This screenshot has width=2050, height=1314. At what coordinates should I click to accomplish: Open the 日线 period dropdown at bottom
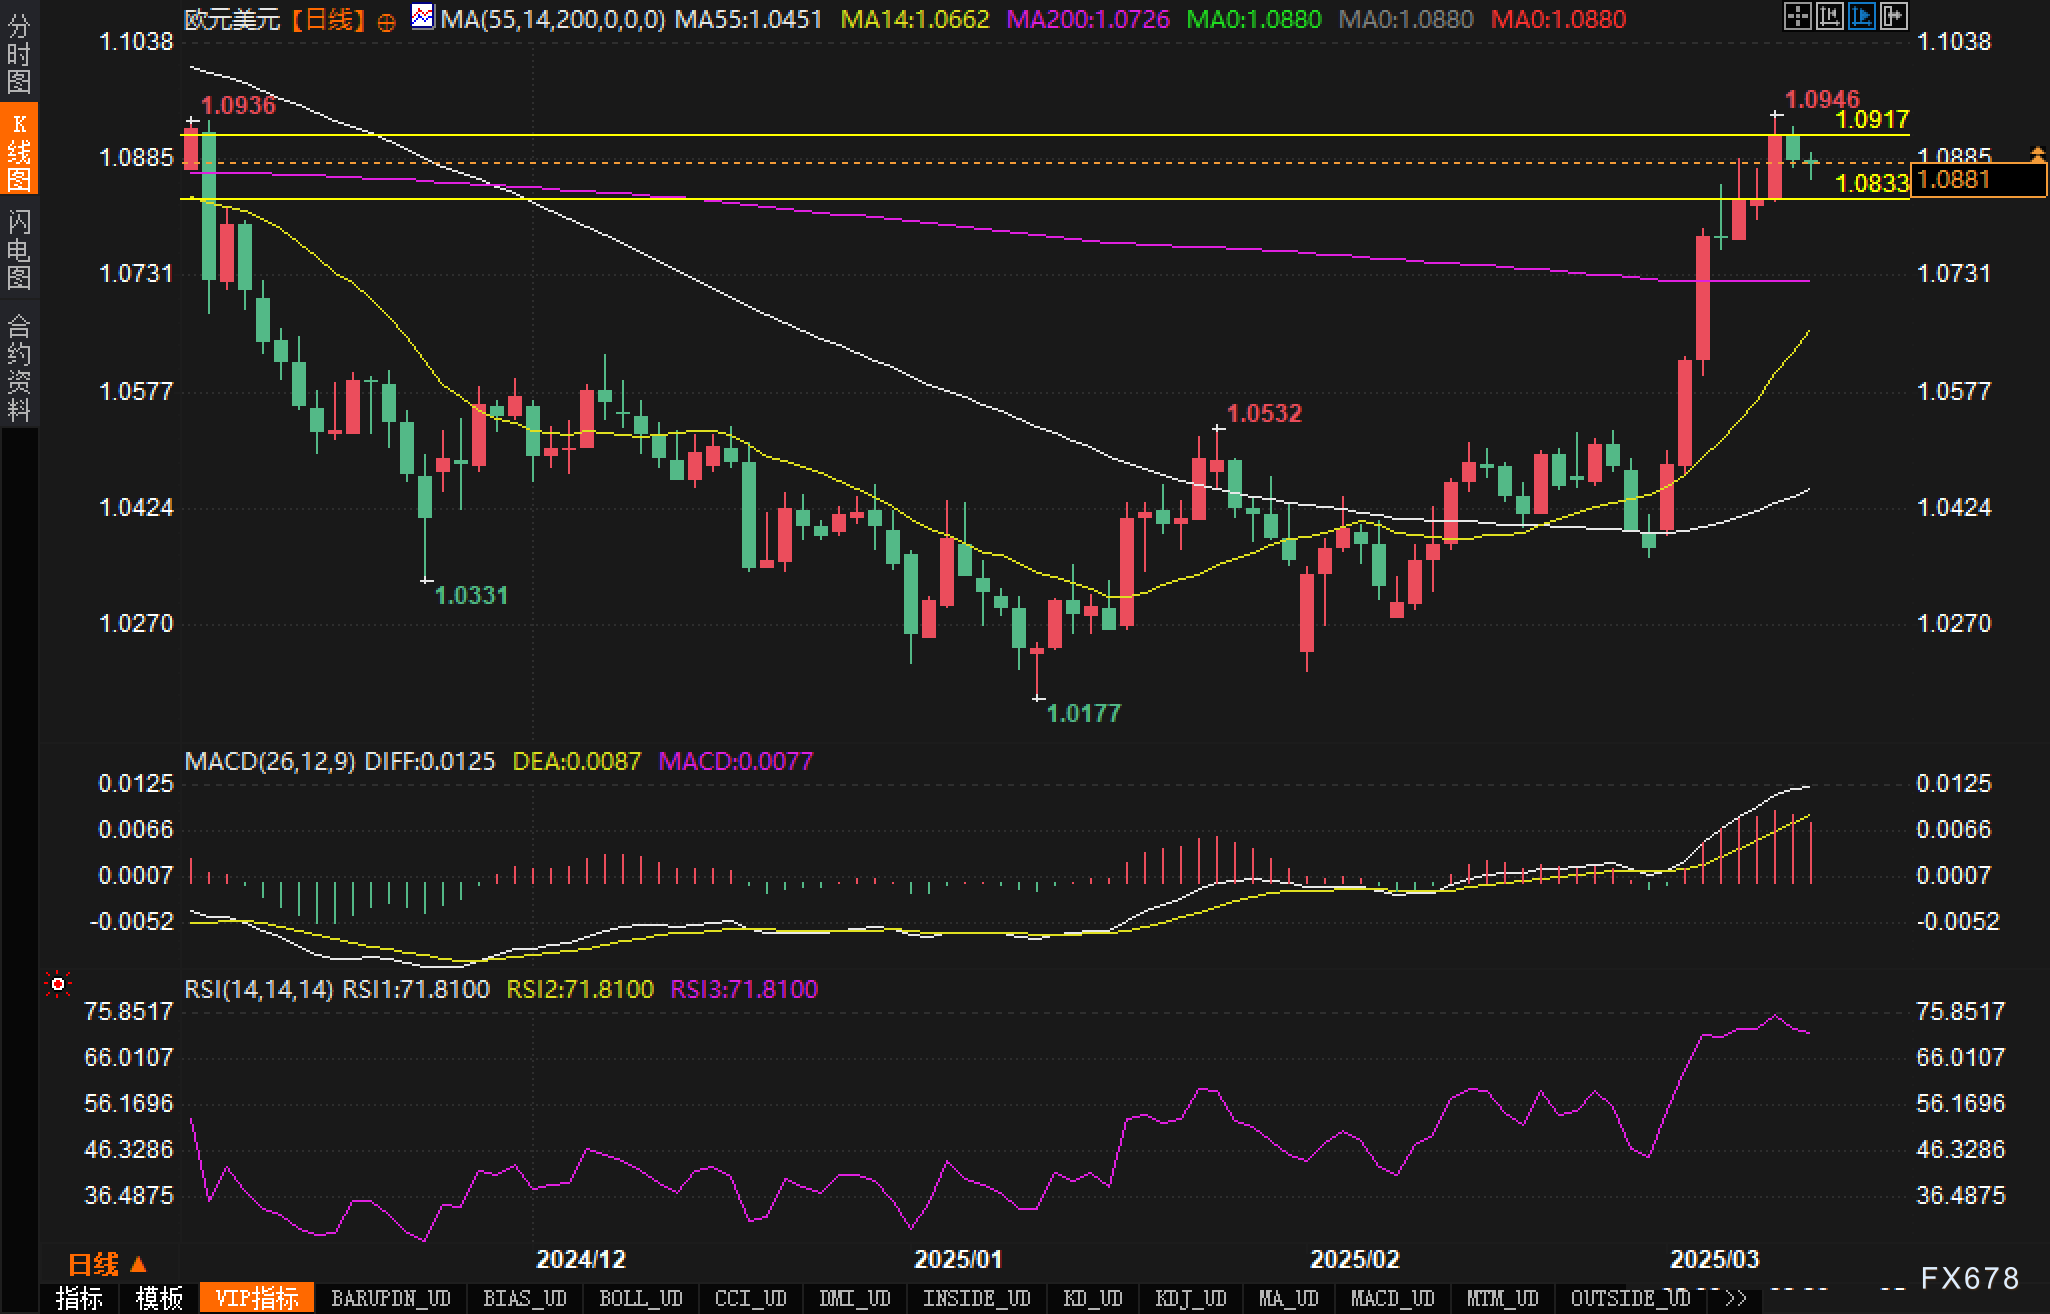pyautogui.click(x=107, y=1265)
